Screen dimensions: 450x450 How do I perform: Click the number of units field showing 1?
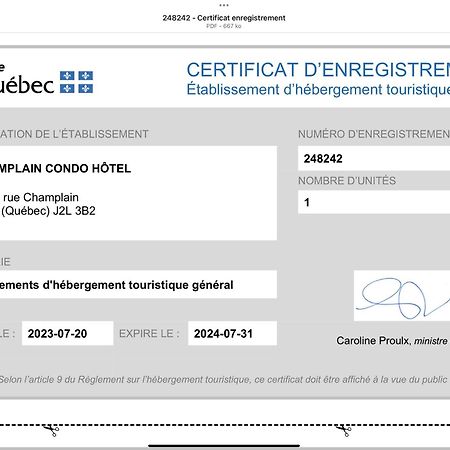pyautogui.click(x=374, y=202)
